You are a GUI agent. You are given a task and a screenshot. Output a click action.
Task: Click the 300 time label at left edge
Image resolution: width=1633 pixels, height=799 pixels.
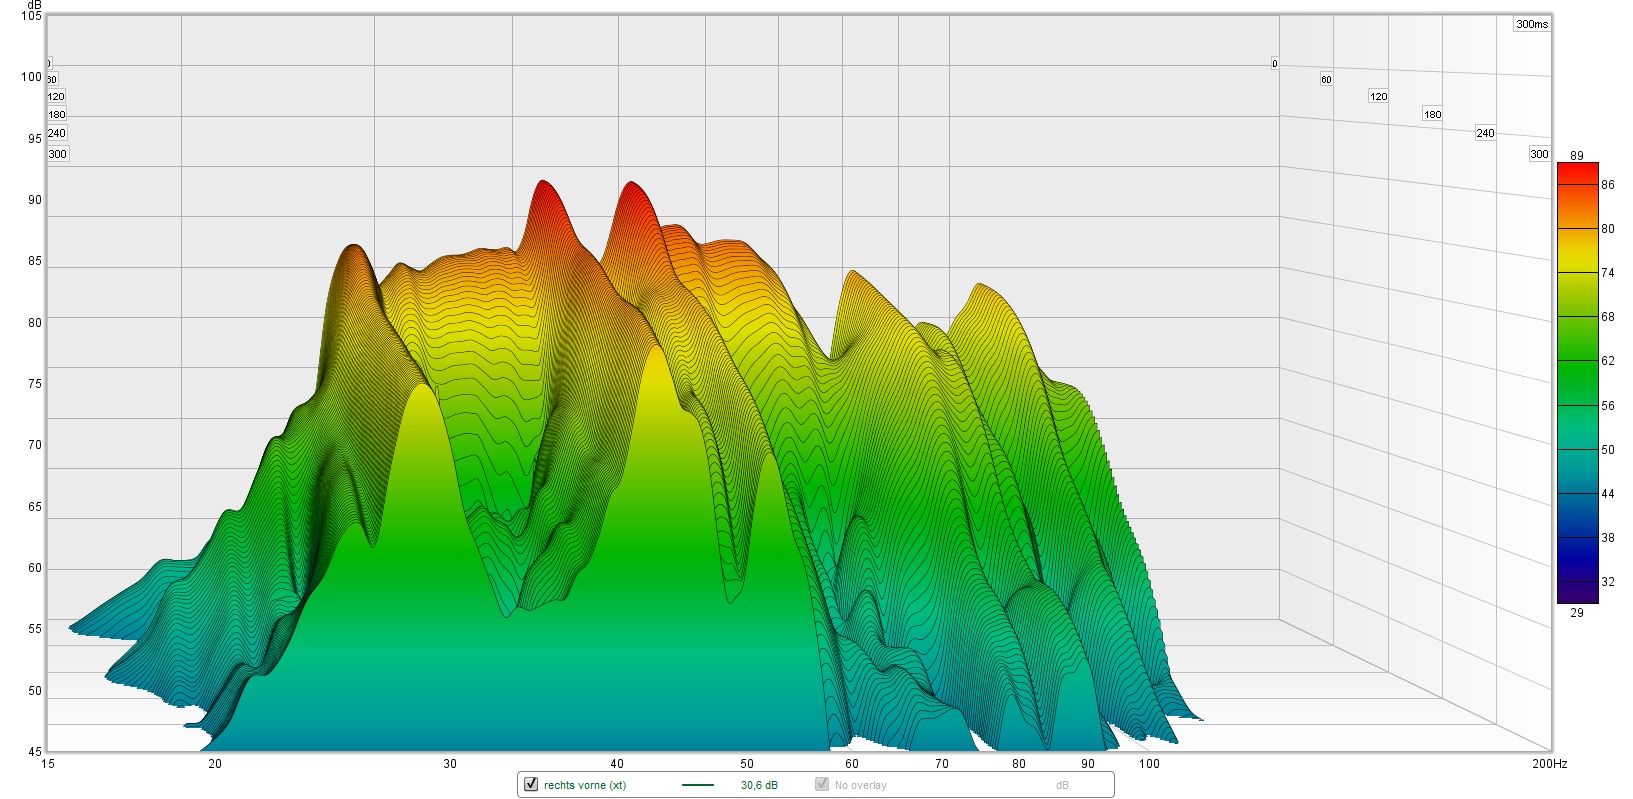pyautogui.click(x=58, y=154)
